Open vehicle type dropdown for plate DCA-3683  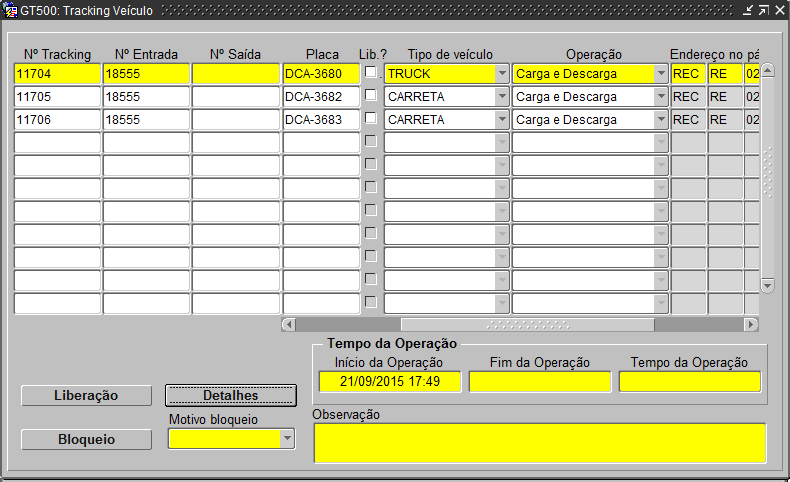502,120
